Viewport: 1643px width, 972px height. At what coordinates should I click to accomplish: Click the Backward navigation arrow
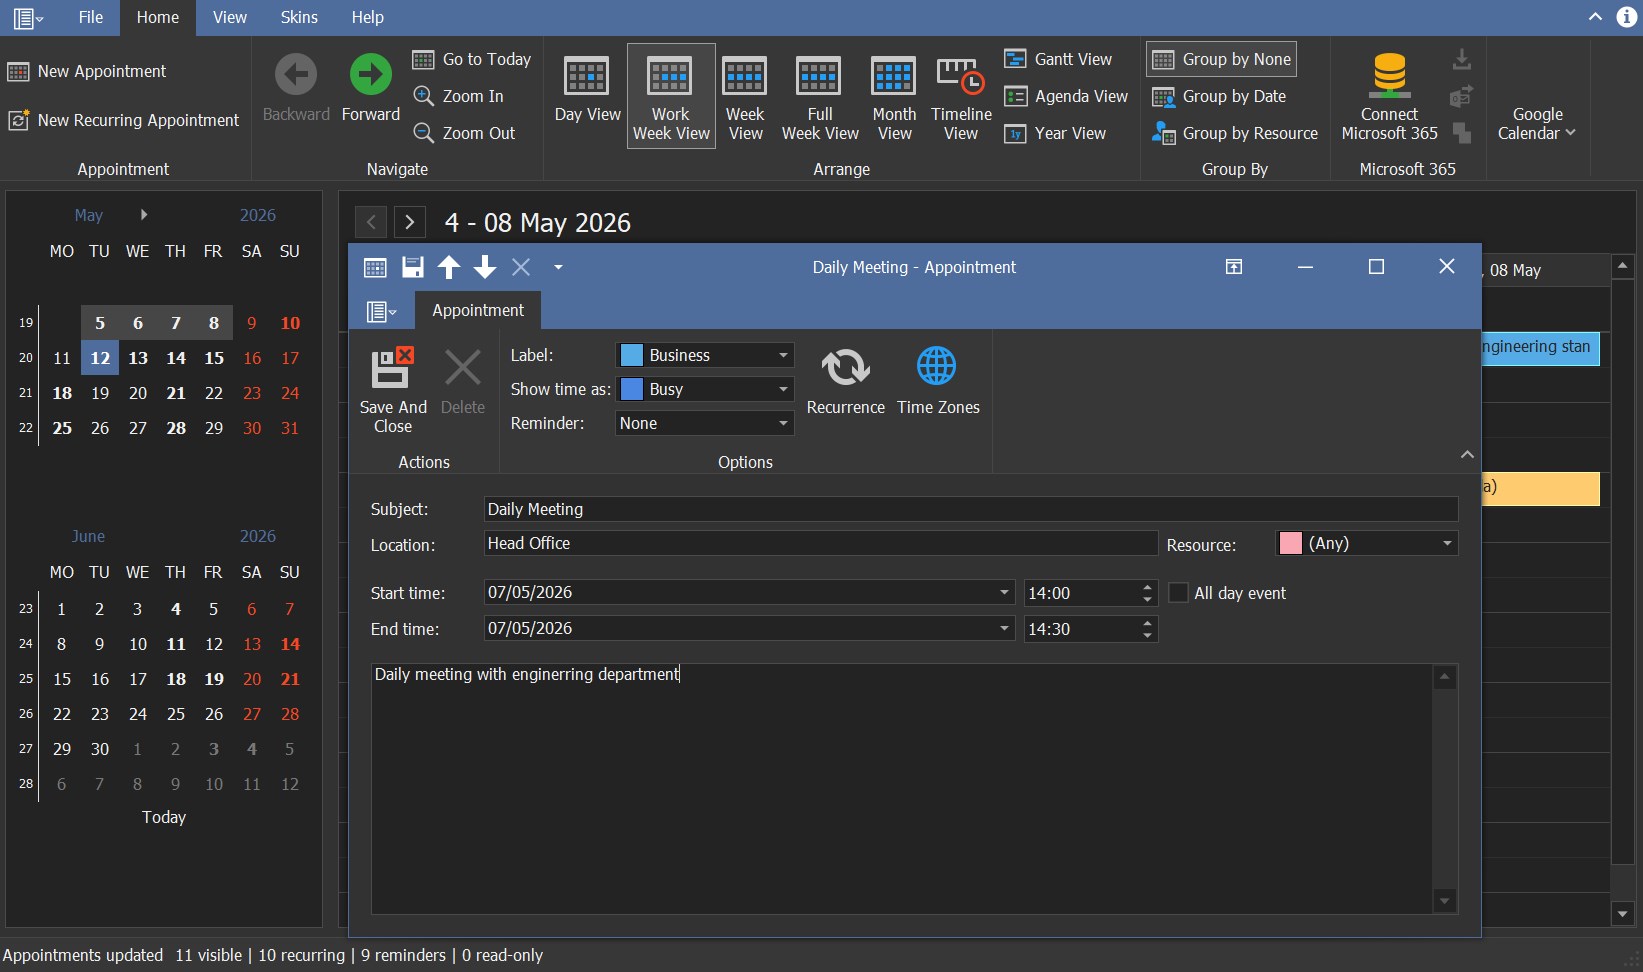pos(296,89)
